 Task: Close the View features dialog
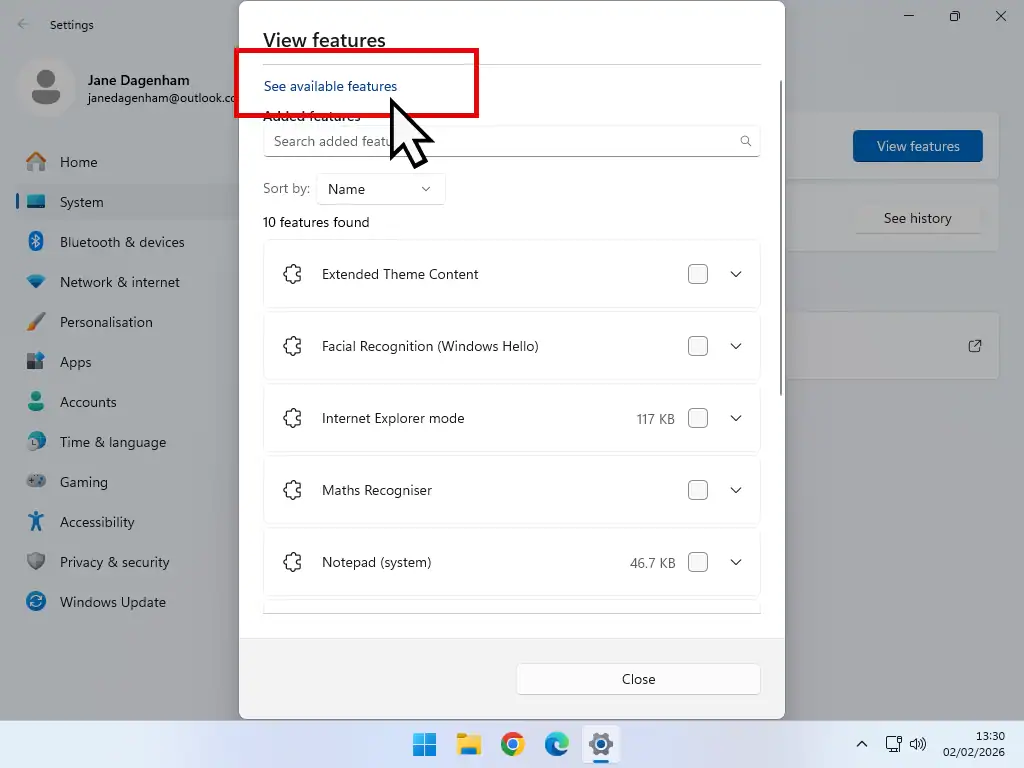point(637,679)
